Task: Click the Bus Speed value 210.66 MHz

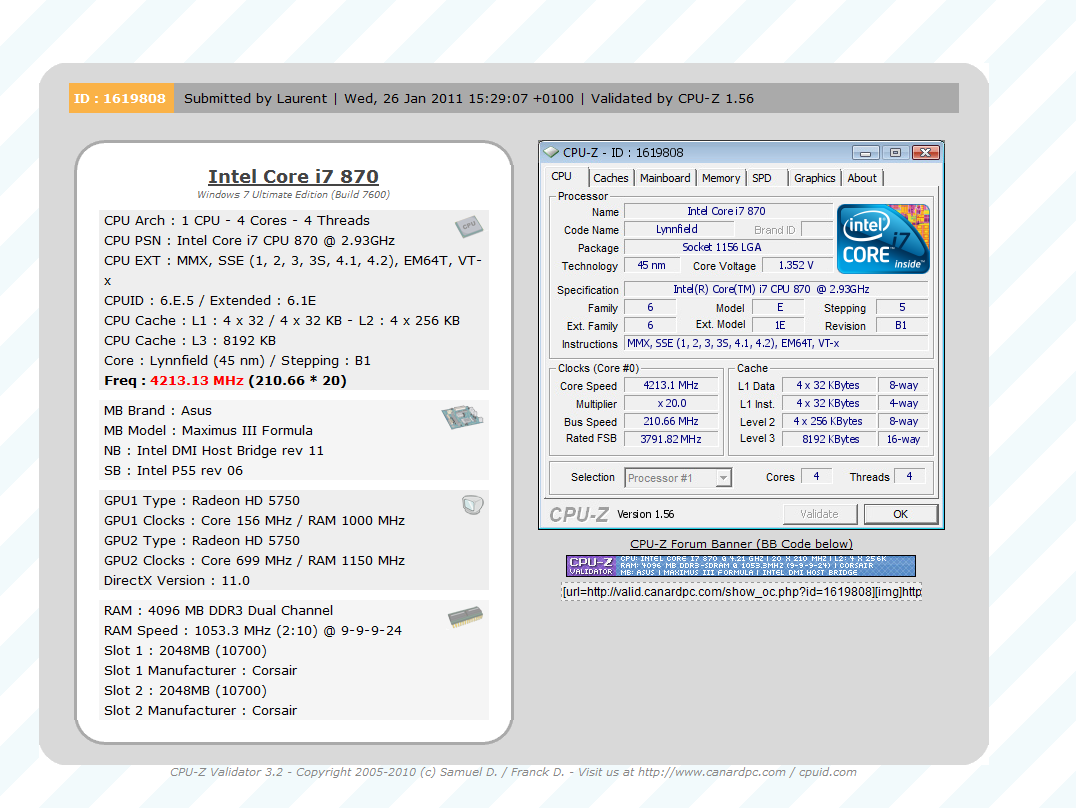Action: (670, 422)
